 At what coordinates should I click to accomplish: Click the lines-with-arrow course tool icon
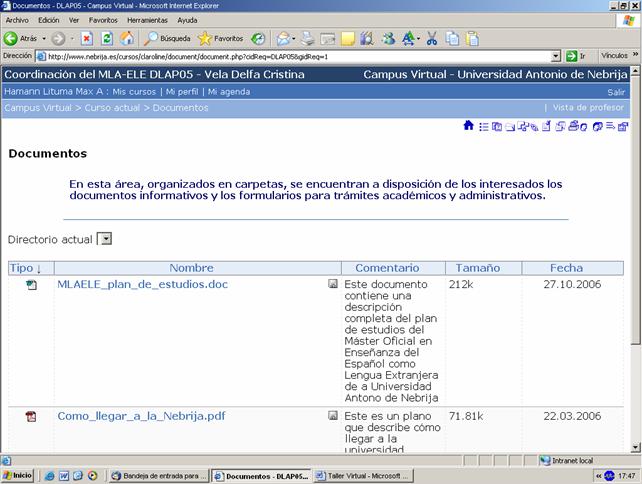pyautogui.click(x=610, y=126)
